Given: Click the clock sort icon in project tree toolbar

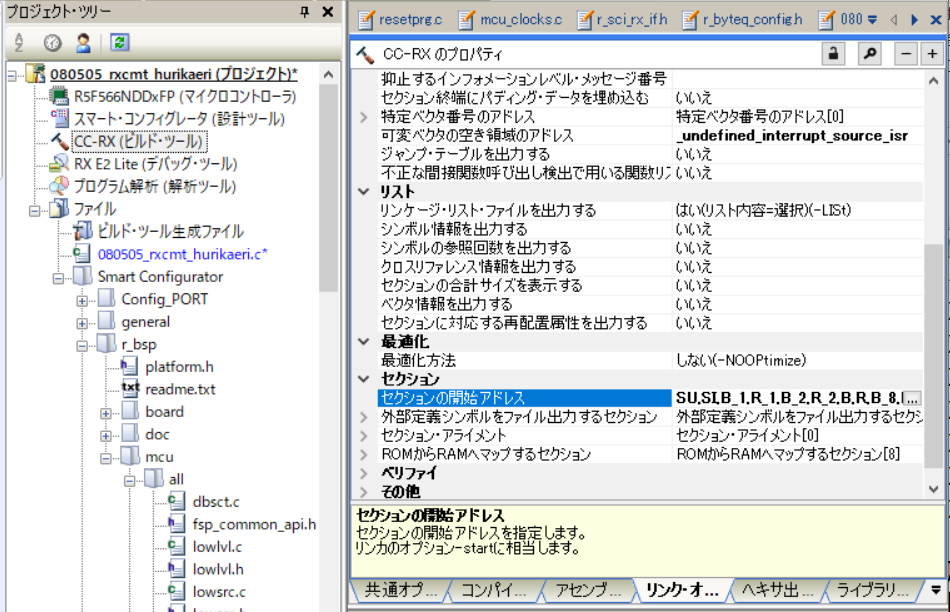Looking at the screenshot, I should 53,42.
